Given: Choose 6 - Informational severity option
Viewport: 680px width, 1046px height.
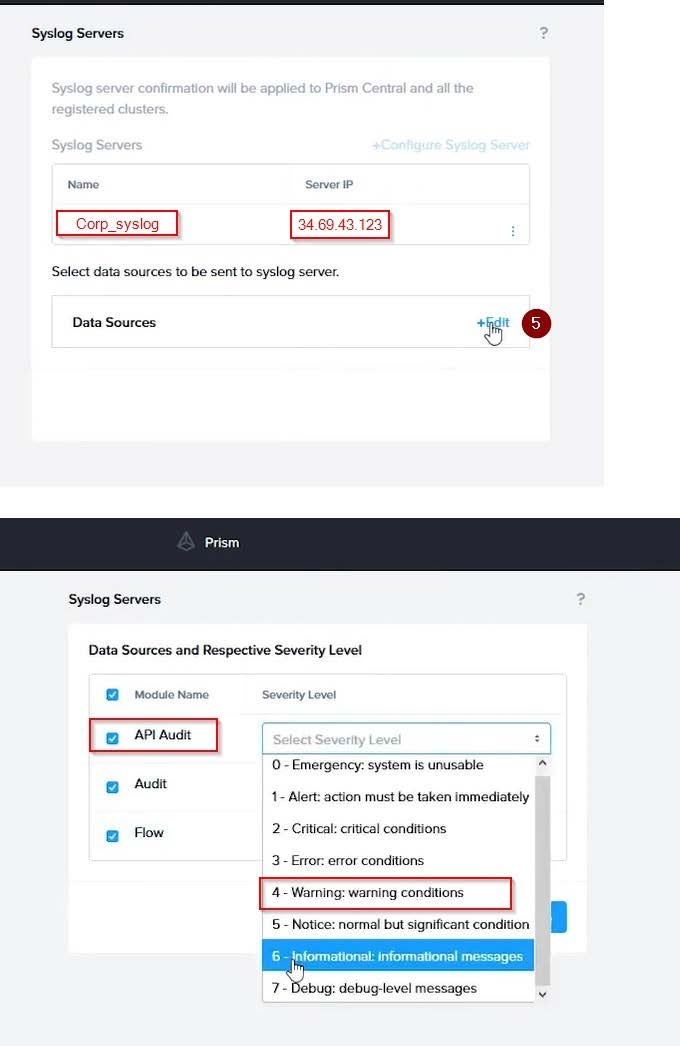Looking at the screenshot, I should point(397,956).
